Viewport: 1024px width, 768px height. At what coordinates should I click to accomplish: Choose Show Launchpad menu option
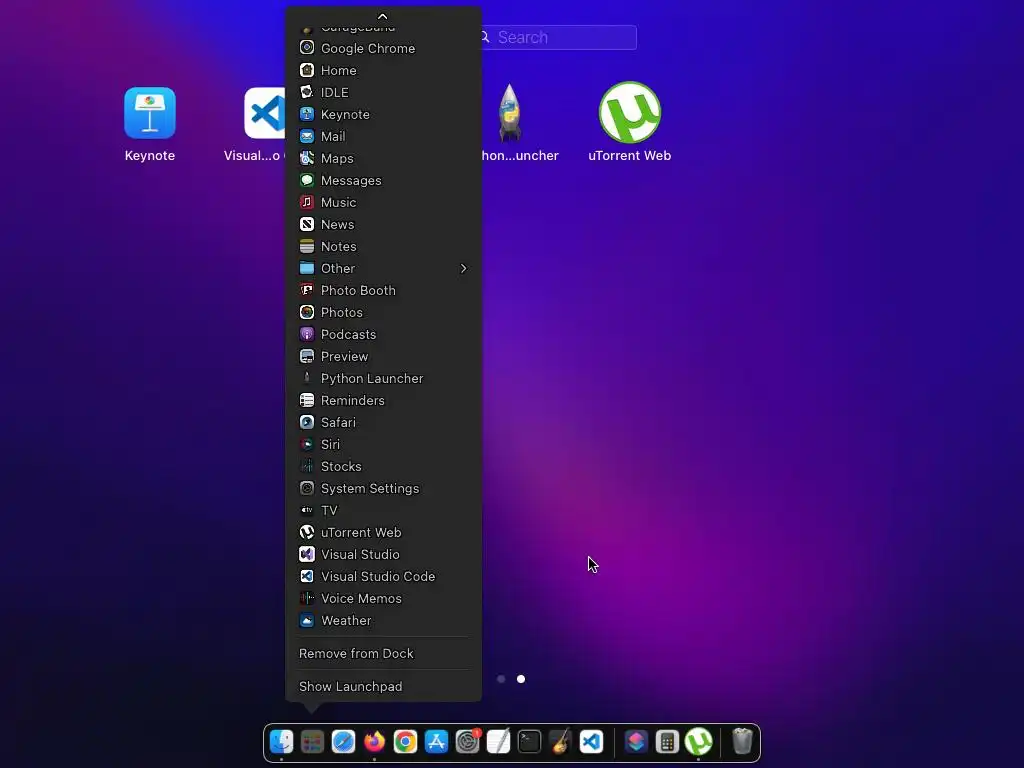click(383, 686)
